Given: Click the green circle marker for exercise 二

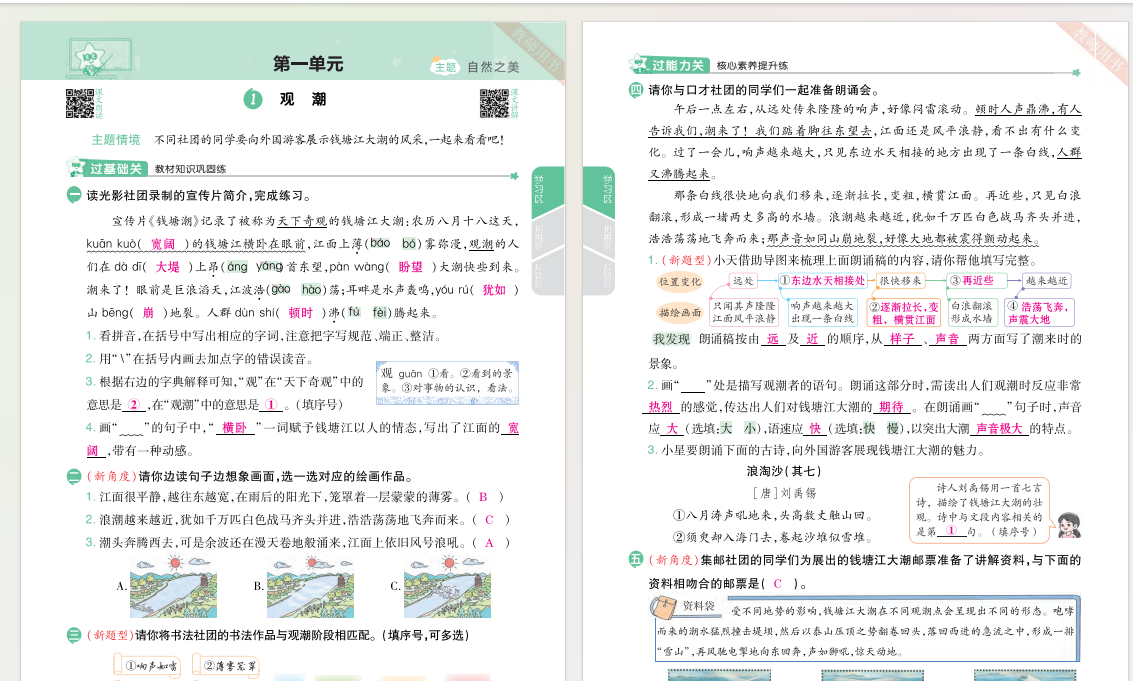Looking at the screenshot, I should [74, 476].
